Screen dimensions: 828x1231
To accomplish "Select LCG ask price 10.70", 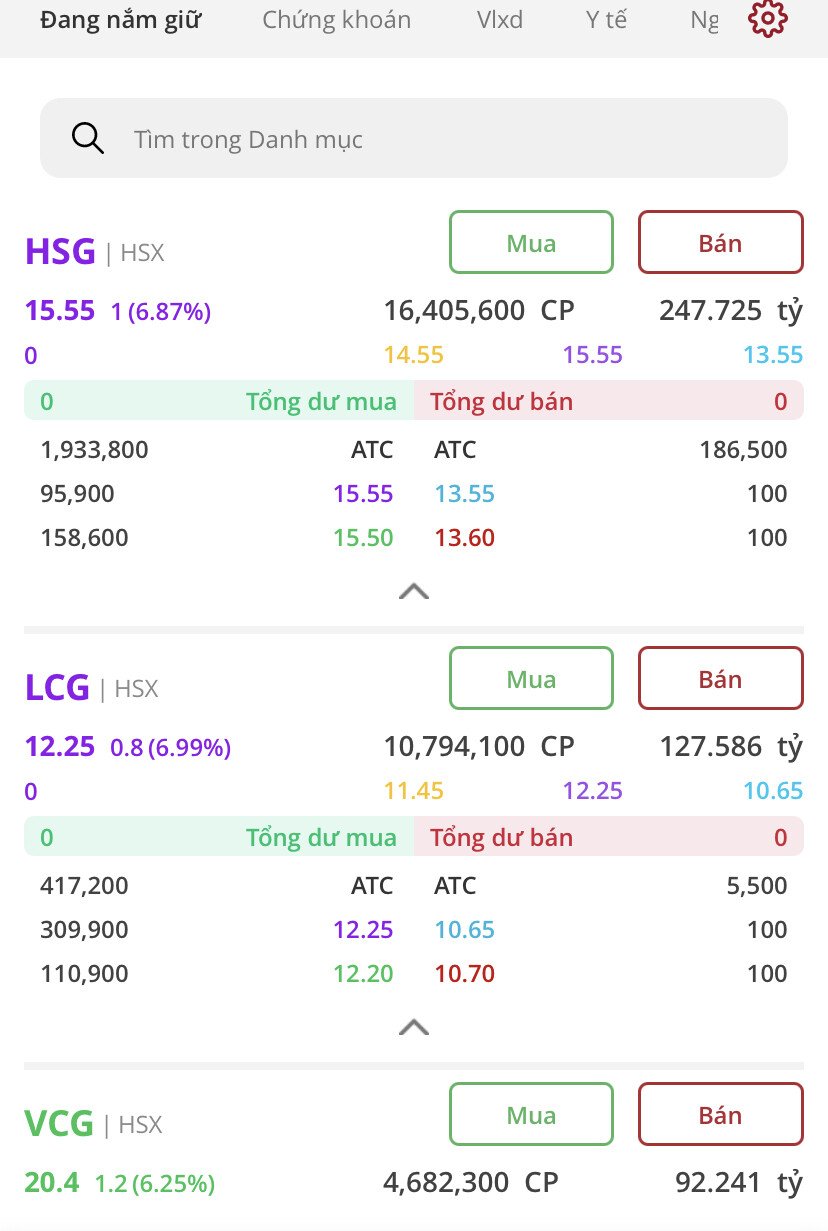I will click(x=465, y=974).
